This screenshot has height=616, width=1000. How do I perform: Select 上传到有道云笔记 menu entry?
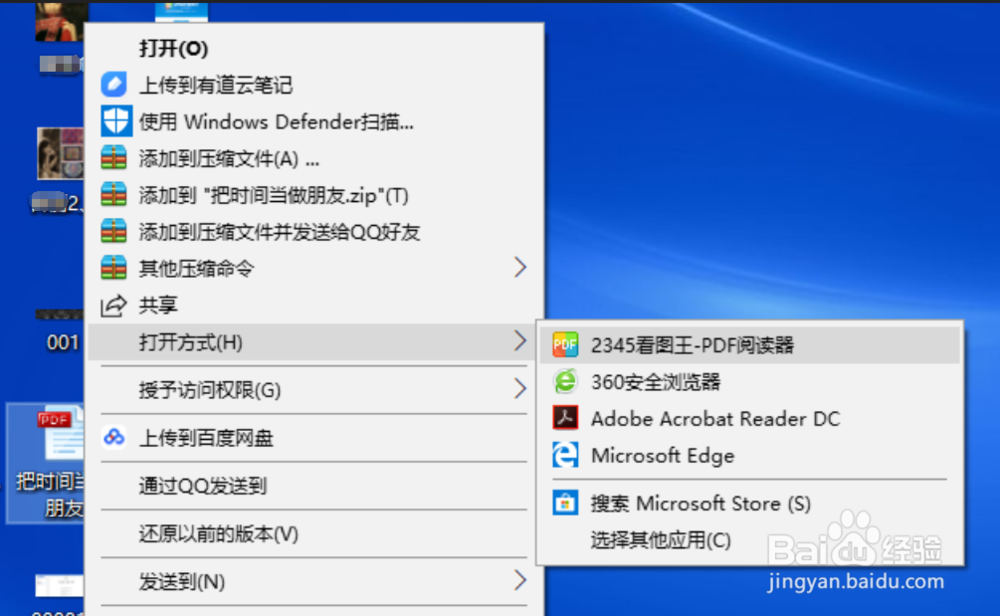click(x=314, y=84)
